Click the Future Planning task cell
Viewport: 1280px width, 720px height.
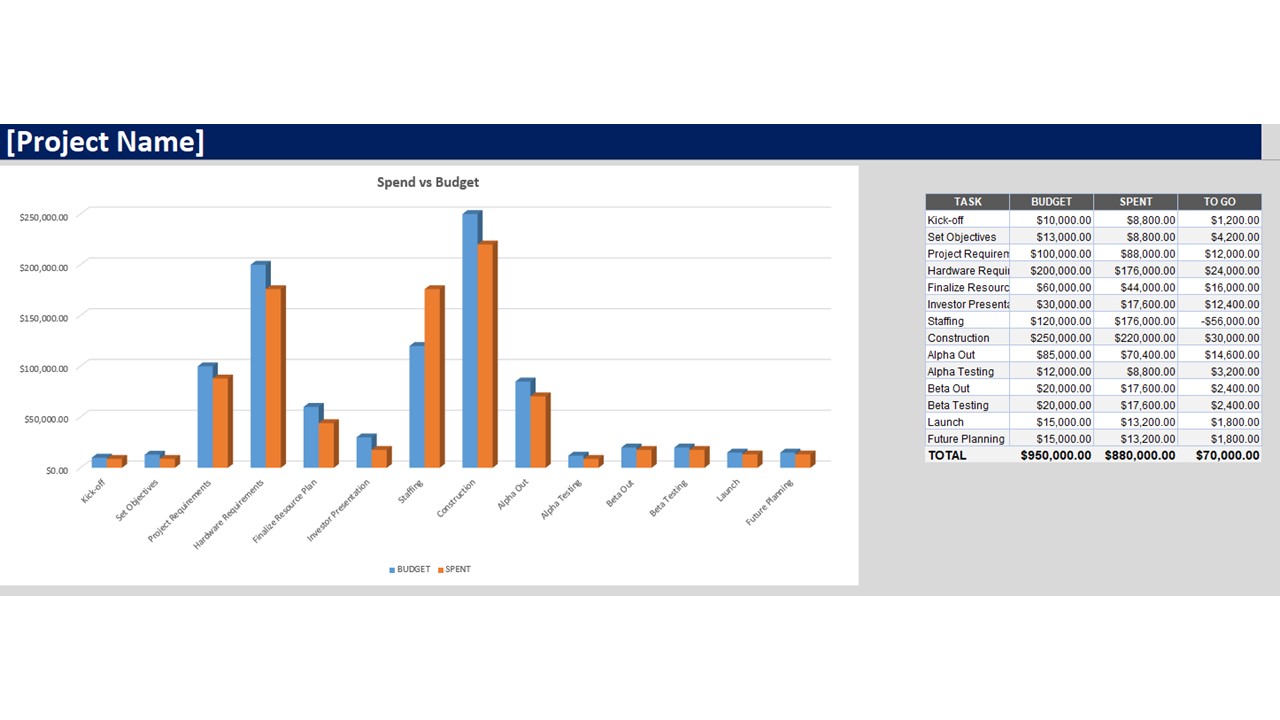coord(967,439)
